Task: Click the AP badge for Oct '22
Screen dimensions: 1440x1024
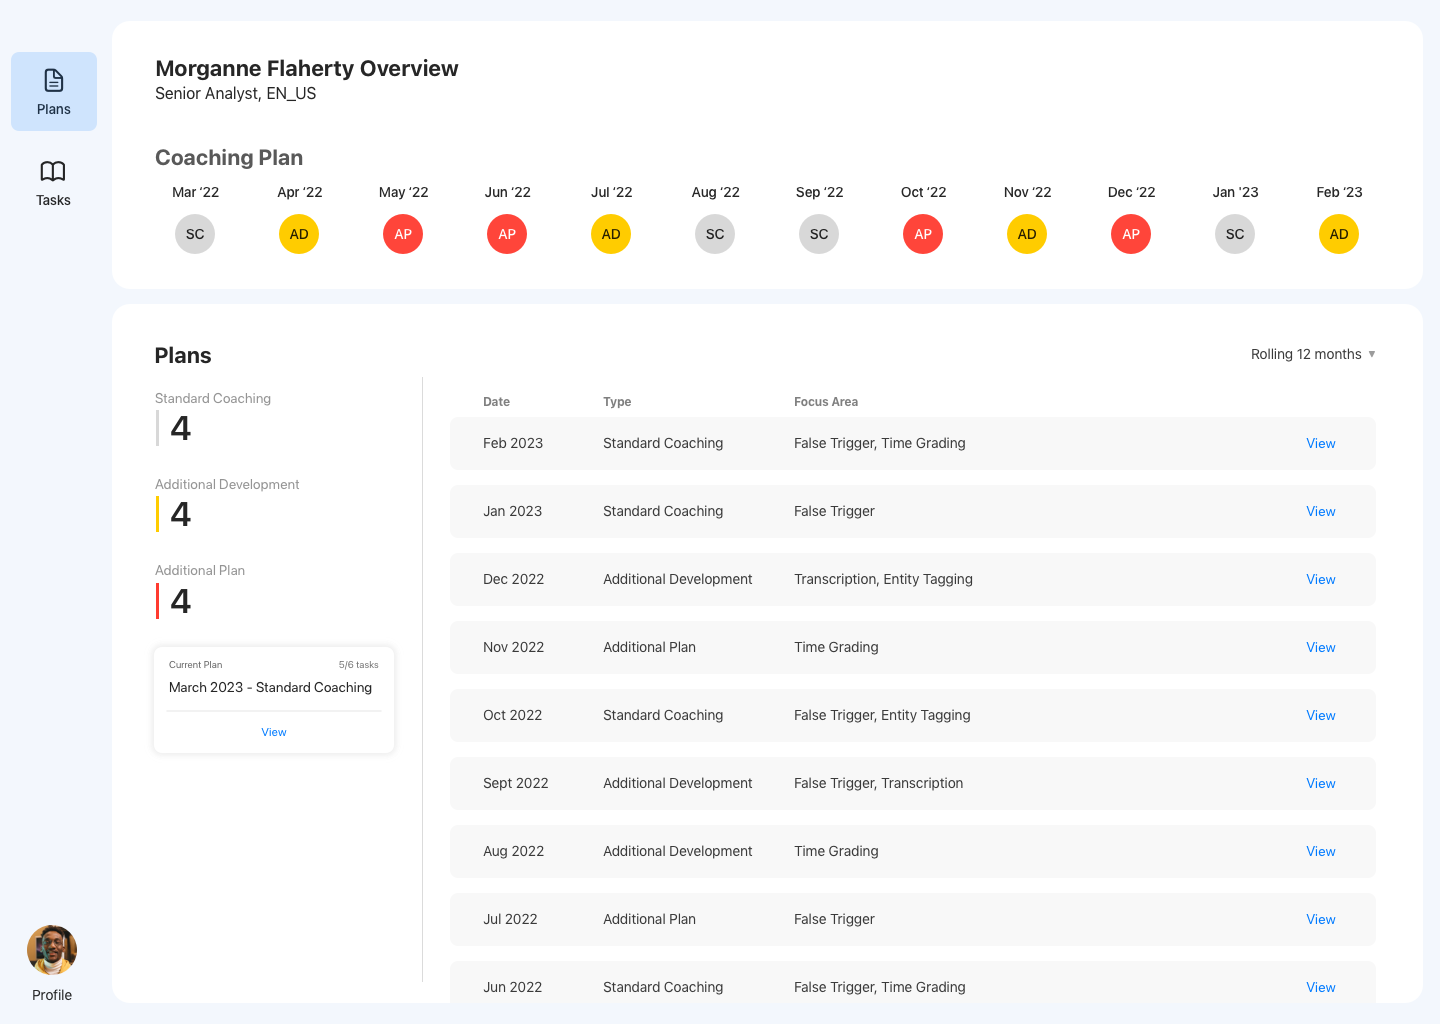Action: click(923, 233)
